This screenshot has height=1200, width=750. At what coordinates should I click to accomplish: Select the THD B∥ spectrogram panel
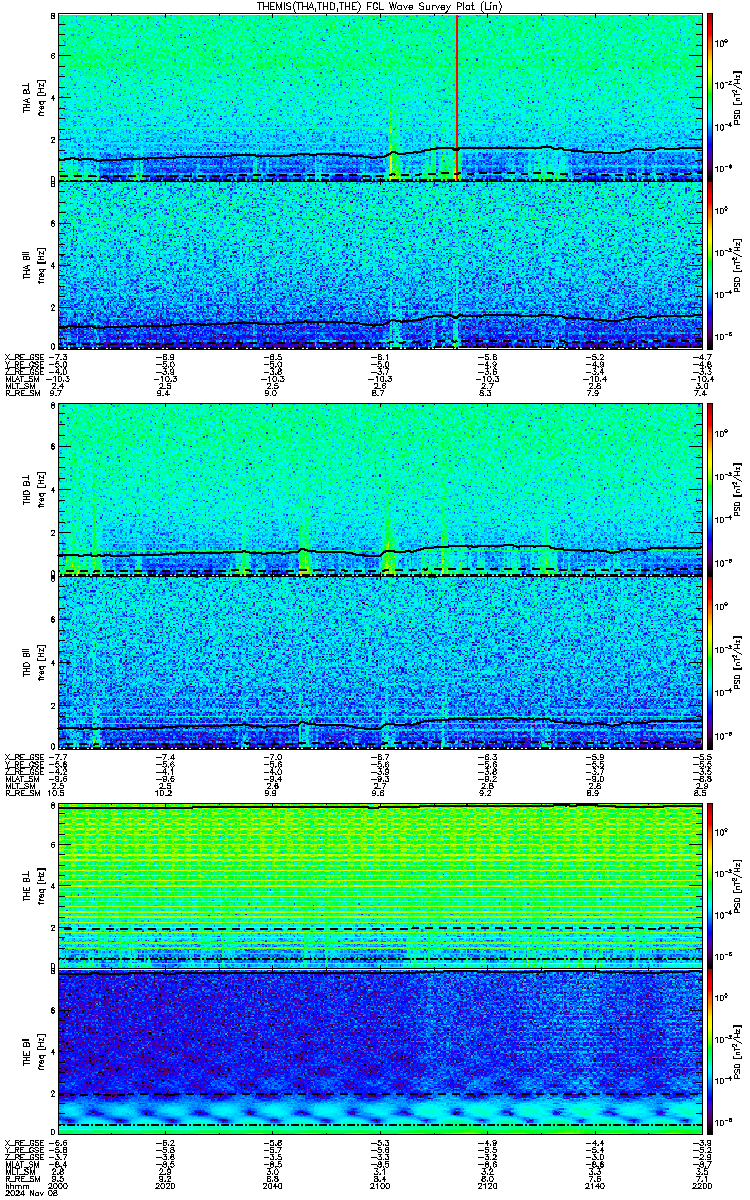381,661
